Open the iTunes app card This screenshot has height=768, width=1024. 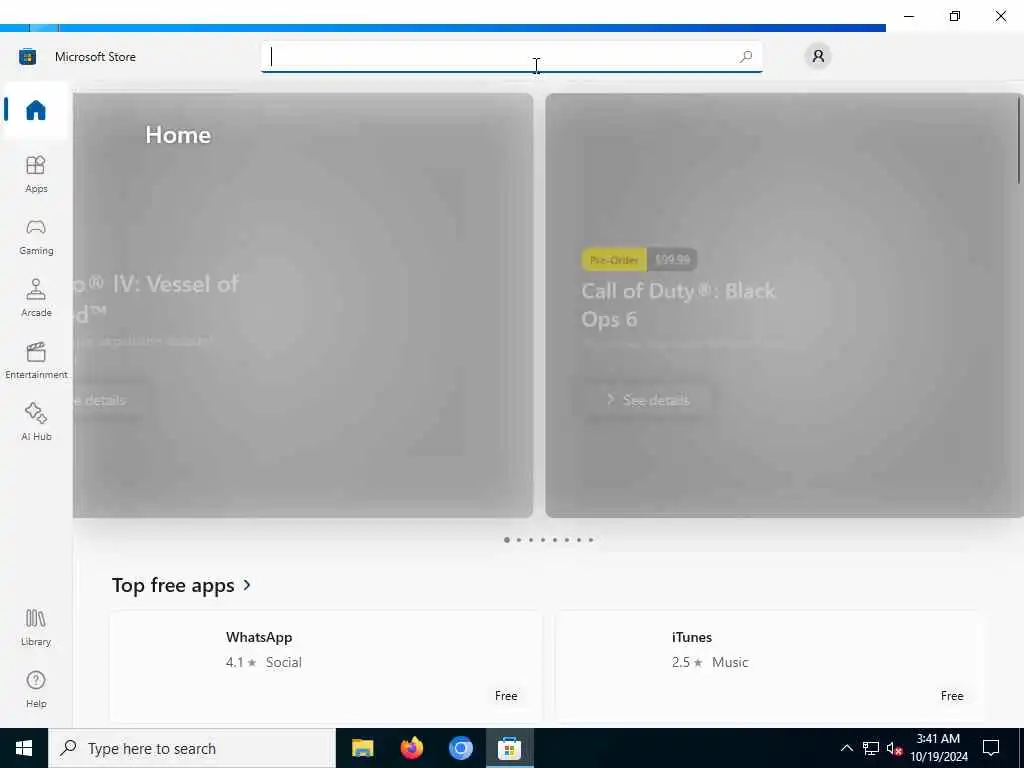(771, 666)
